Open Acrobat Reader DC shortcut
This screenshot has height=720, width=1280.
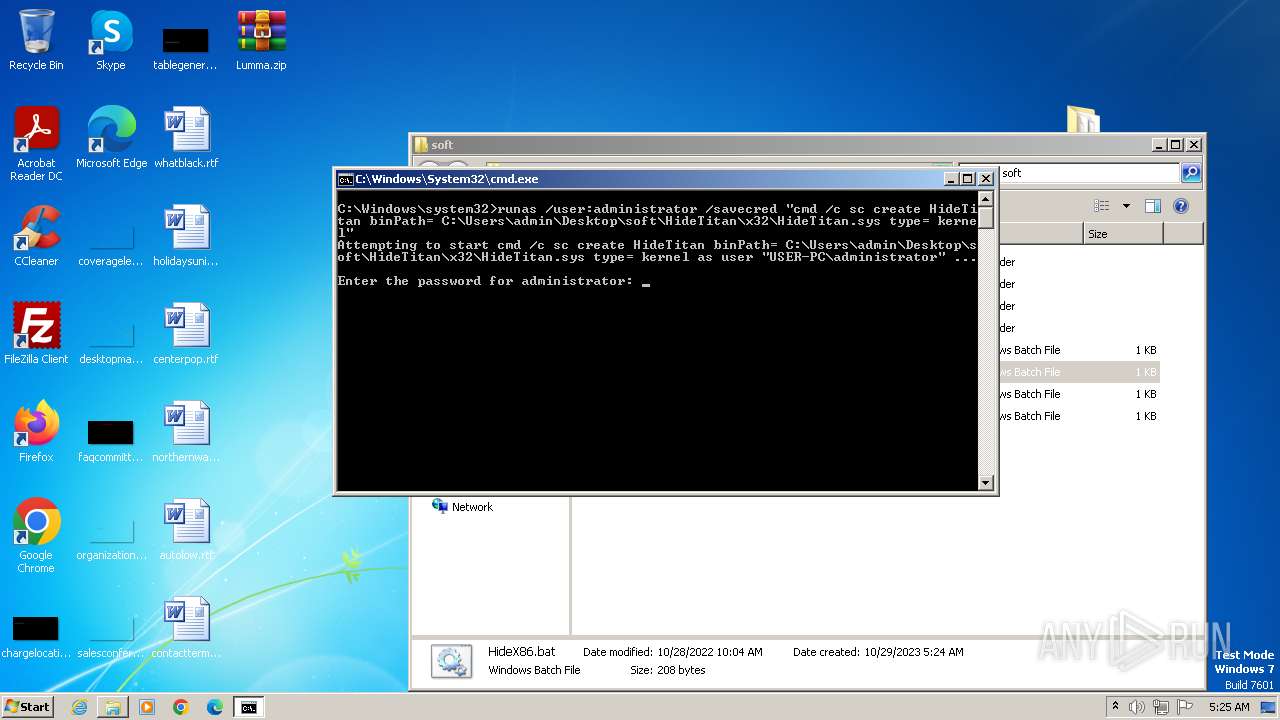pos(36,144)
